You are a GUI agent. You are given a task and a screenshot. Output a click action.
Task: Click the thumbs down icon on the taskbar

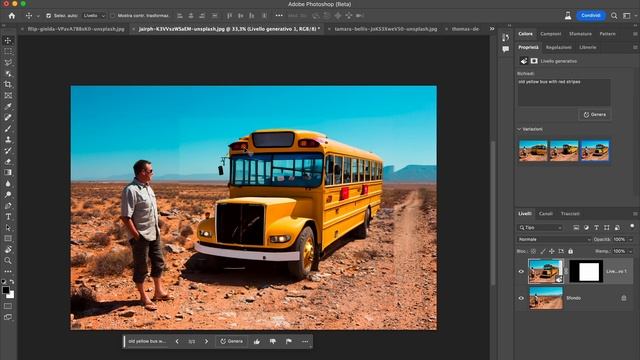tap(273, 341)
